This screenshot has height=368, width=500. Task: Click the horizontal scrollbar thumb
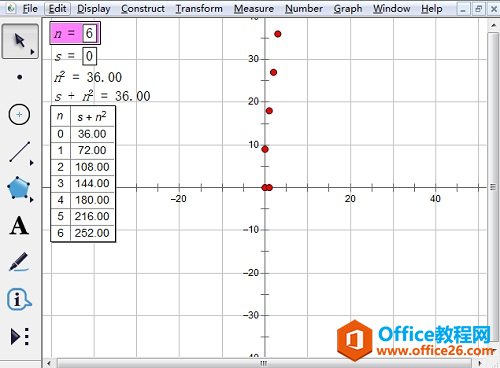264,363
